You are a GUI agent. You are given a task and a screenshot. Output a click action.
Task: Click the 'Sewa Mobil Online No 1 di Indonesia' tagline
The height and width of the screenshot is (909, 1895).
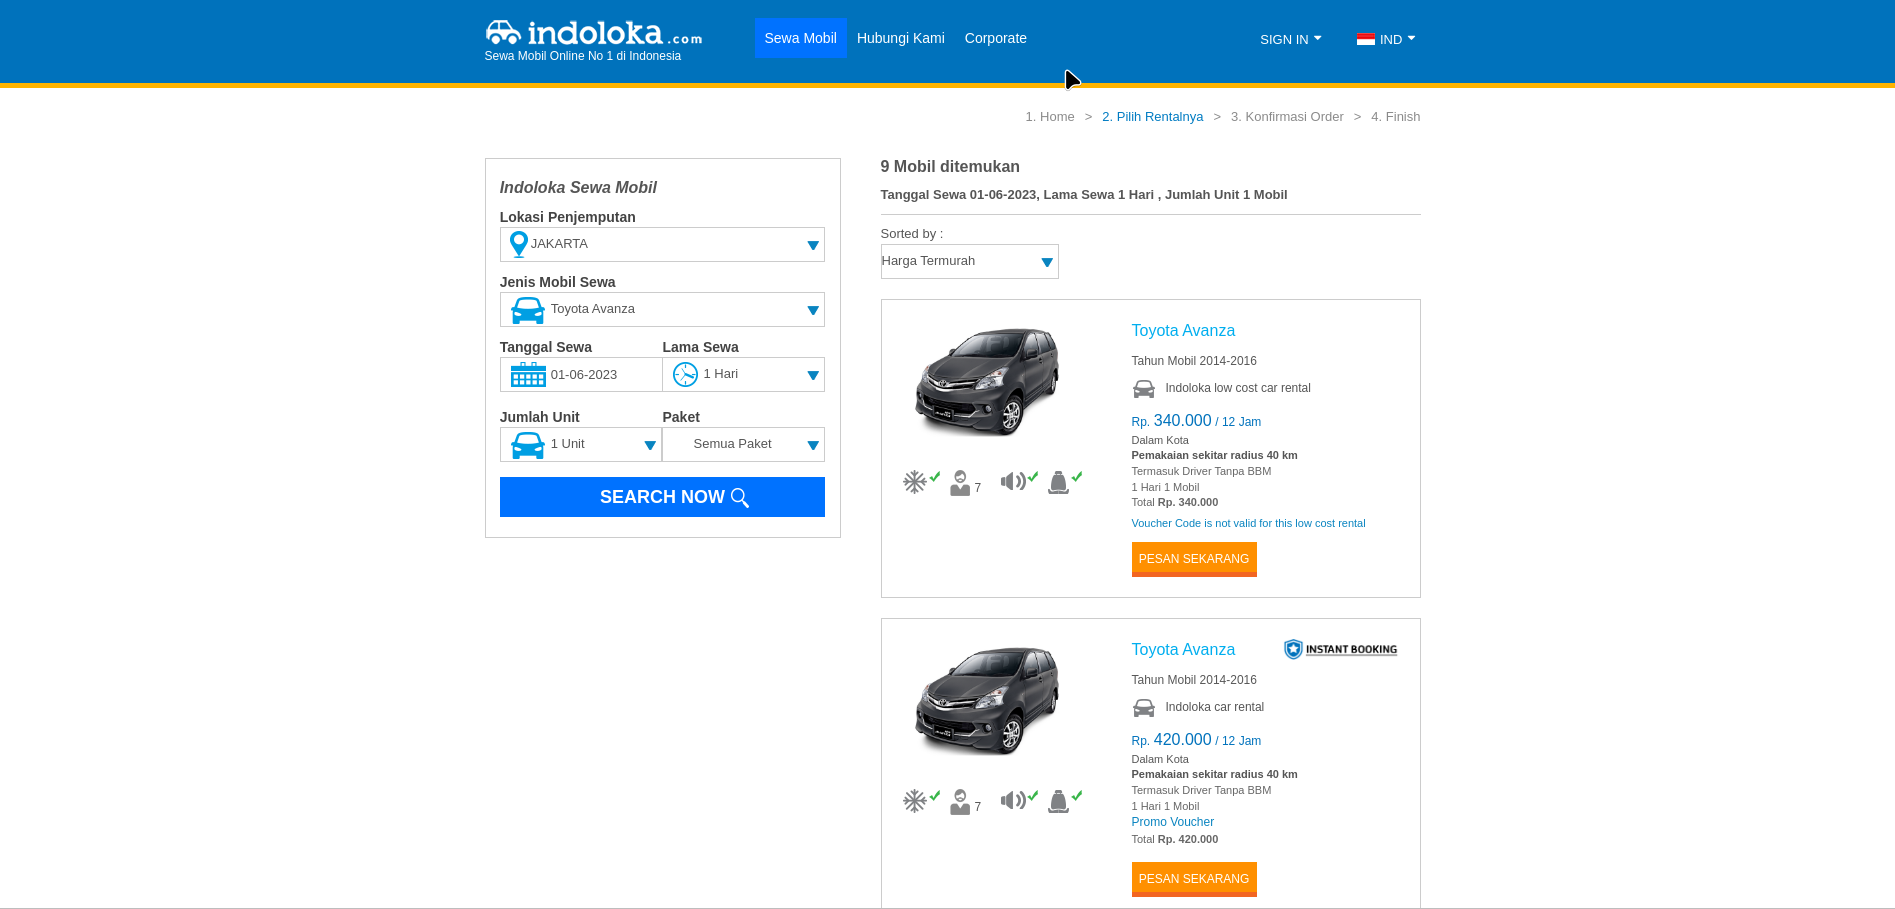(583, 56)
